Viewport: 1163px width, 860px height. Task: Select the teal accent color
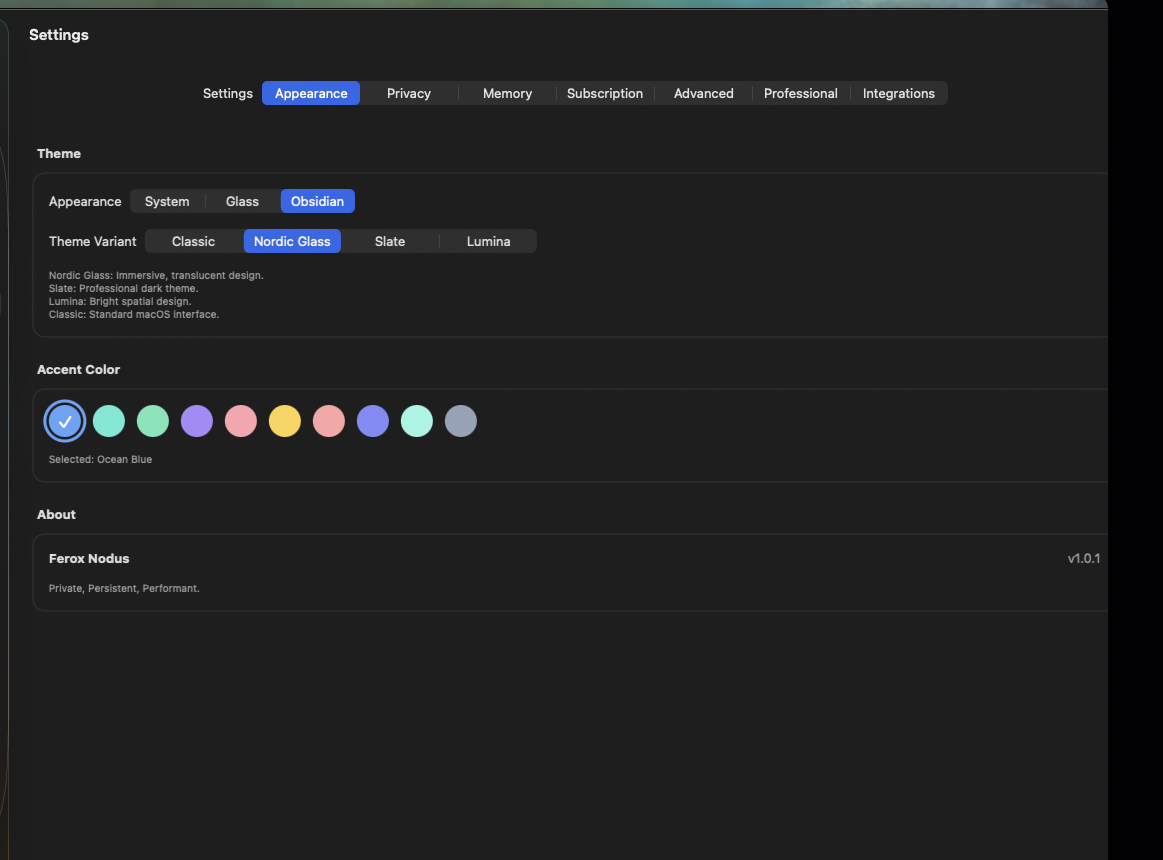pyautogui.click(x=108, y=421)
